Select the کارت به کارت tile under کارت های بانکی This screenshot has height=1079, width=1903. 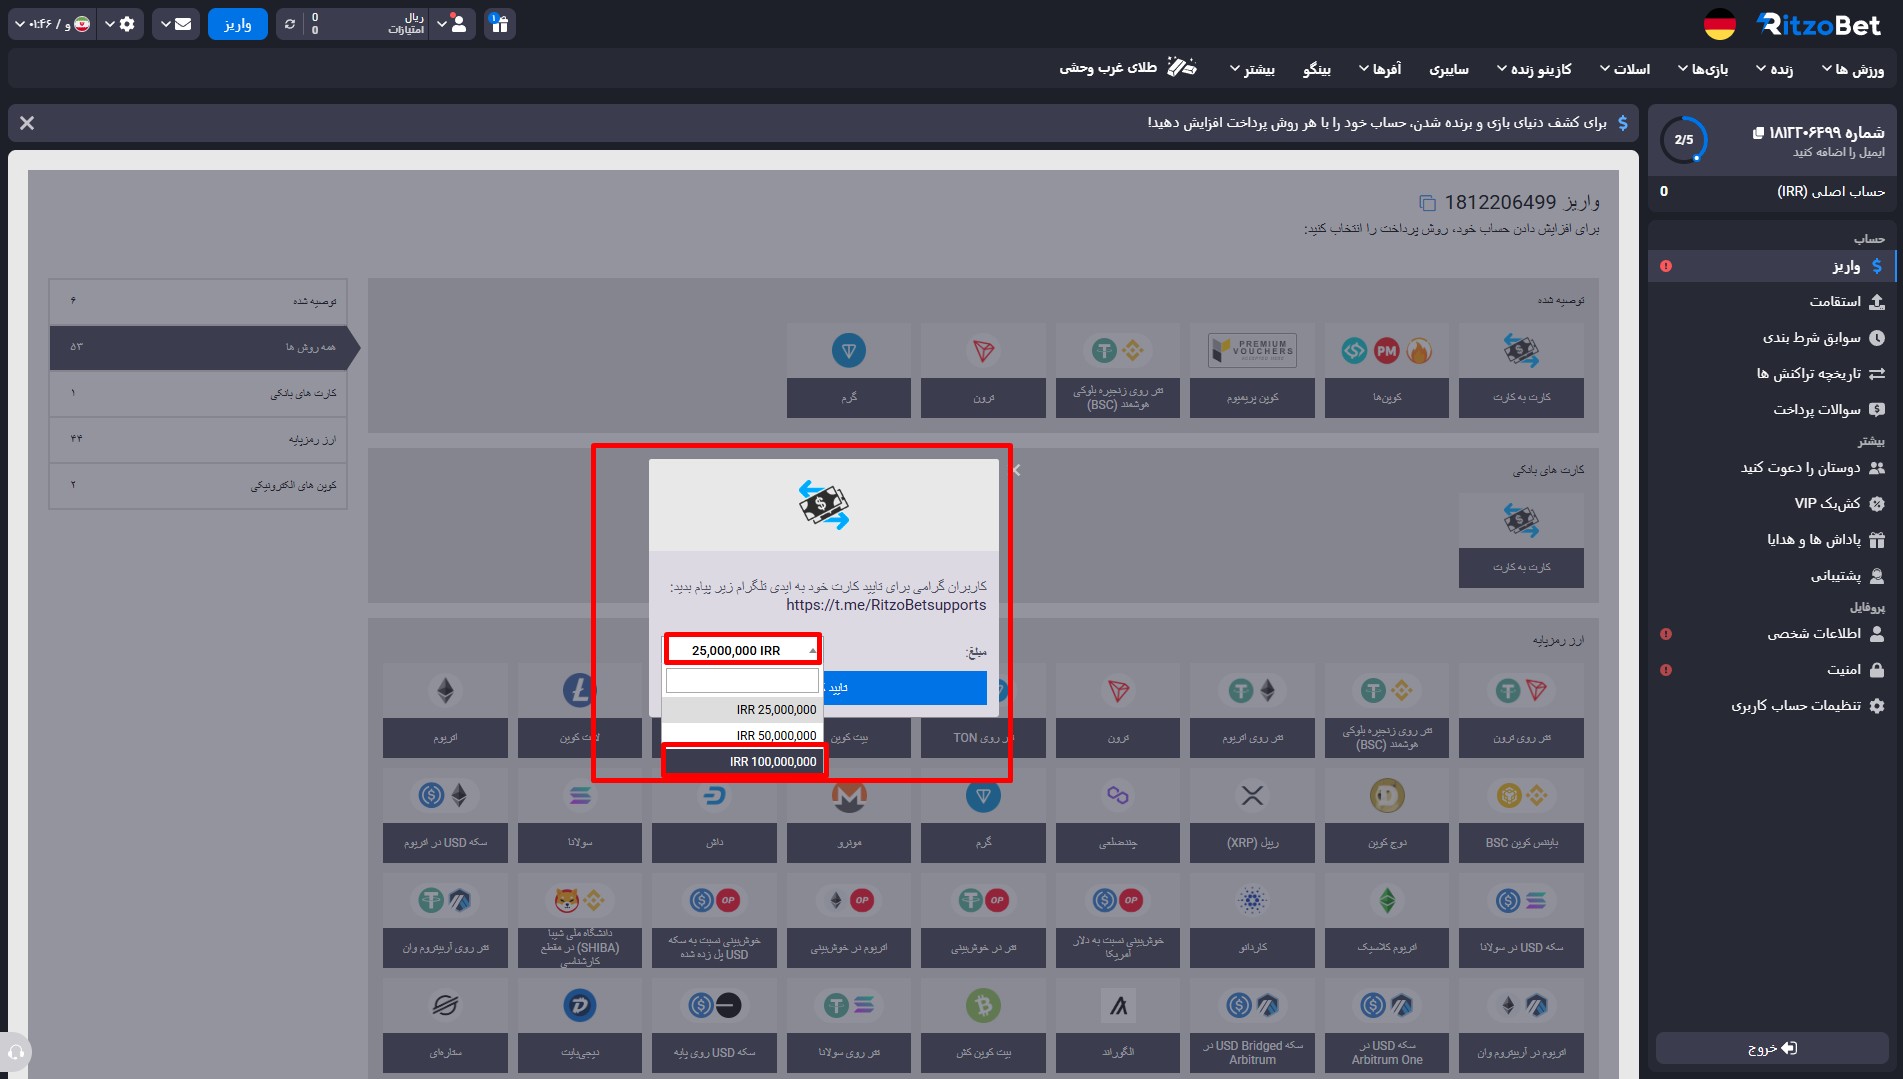(x=1521, y=540)
